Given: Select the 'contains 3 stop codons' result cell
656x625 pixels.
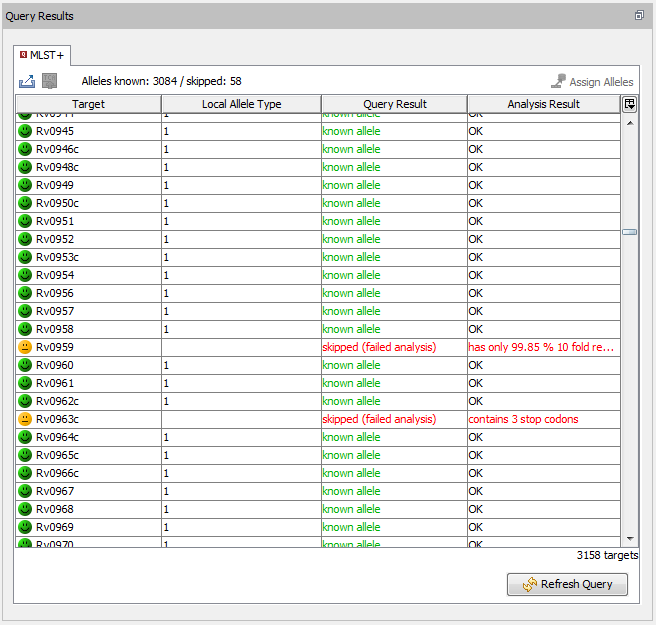Looking at the screenshot, I should pos(543,419).
